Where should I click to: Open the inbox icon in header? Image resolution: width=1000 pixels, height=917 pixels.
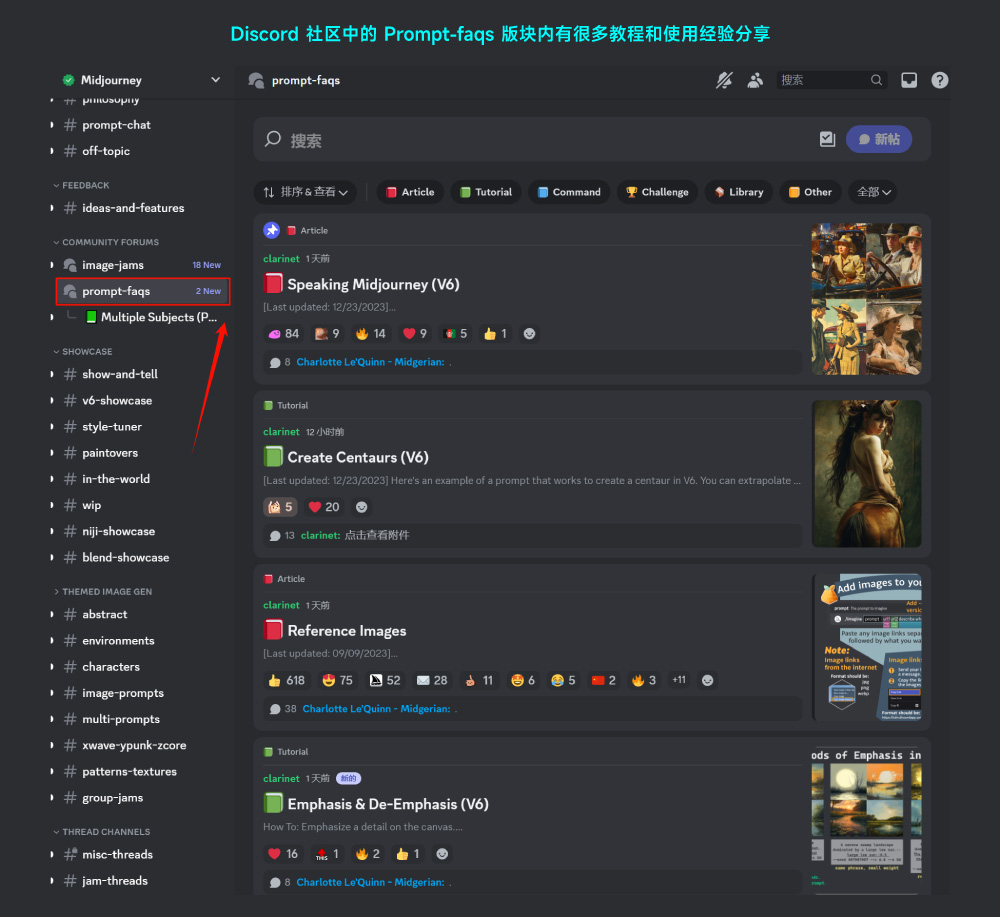point(909,80)
